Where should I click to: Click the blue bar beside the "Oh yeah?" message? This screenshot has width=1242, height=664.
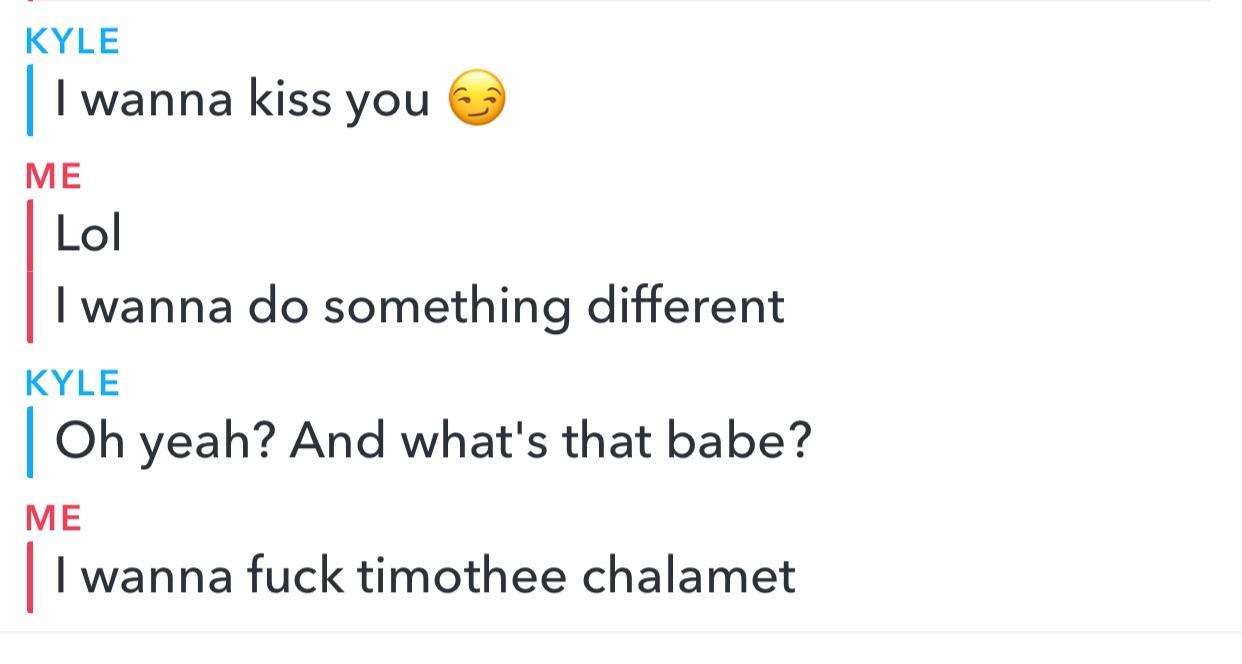click(x=31, y=441)
